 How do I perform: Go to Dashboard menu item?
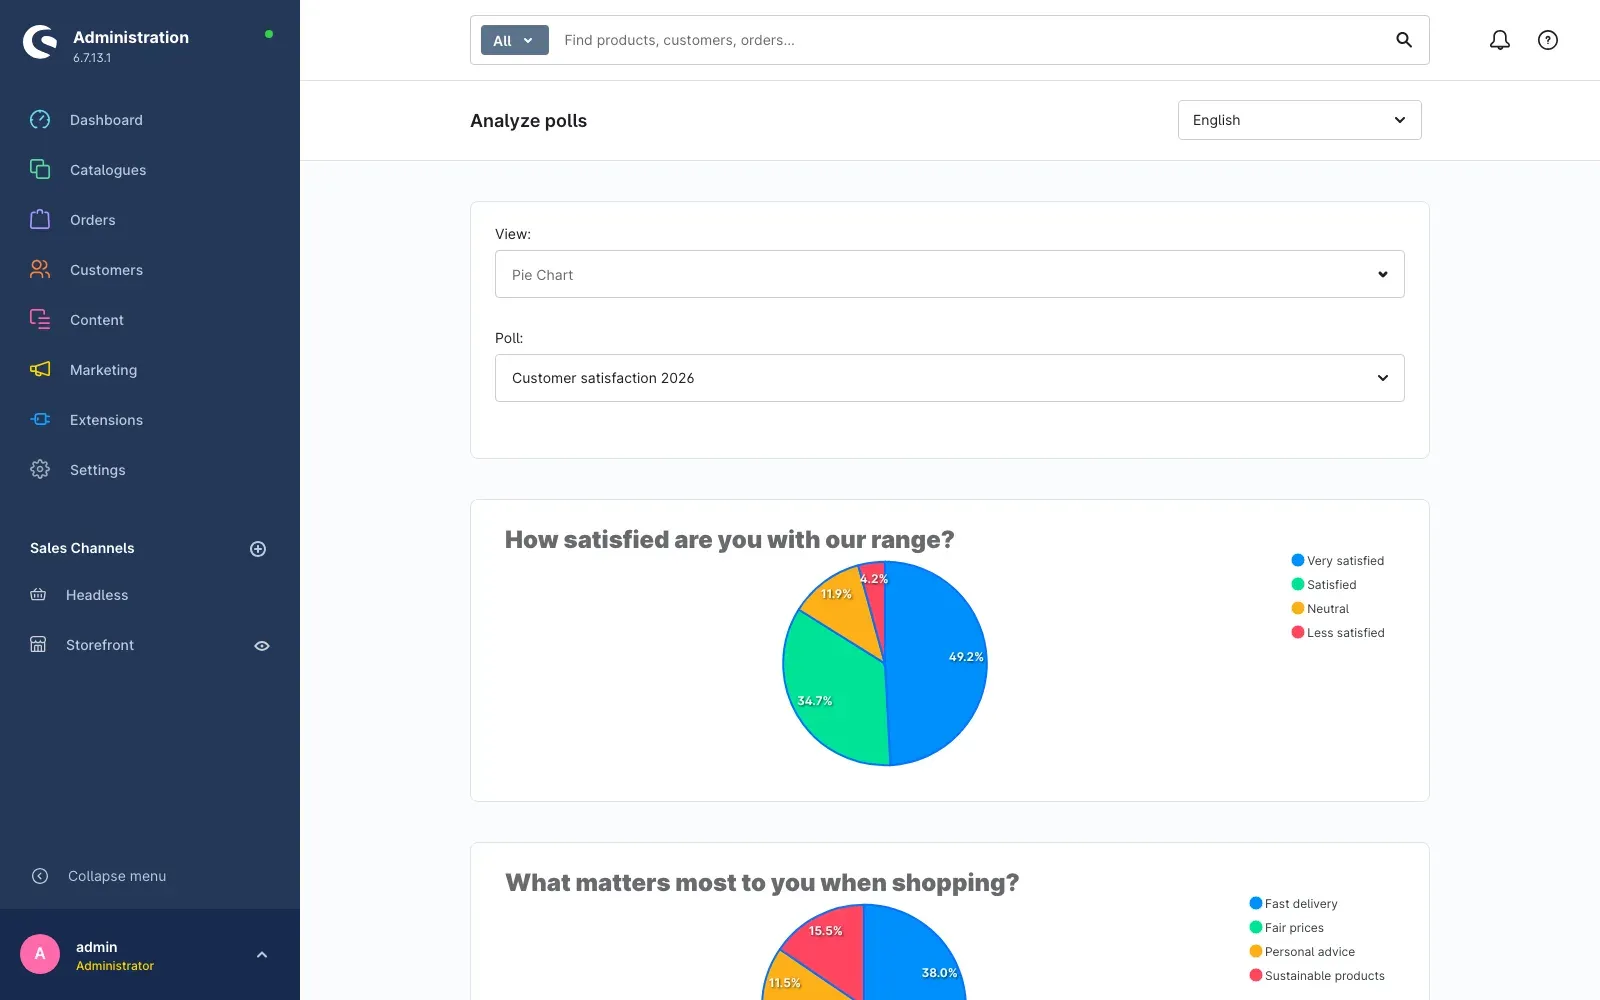106,120
